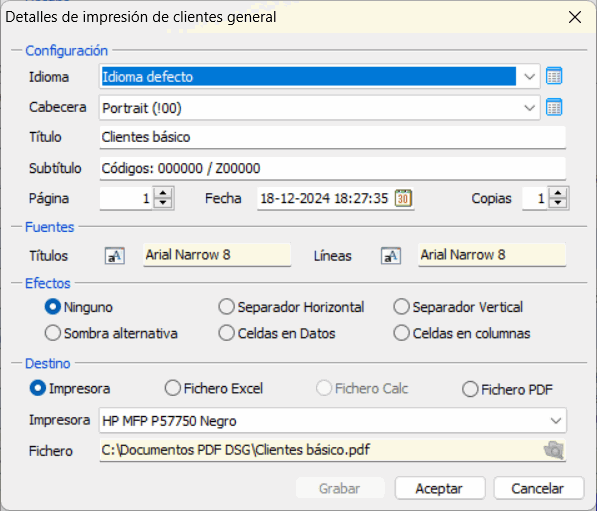The image size is (597, 511).
Task: Open the table icon beside Cabecera
Action: pyautogui.click(x=554, y=107)
